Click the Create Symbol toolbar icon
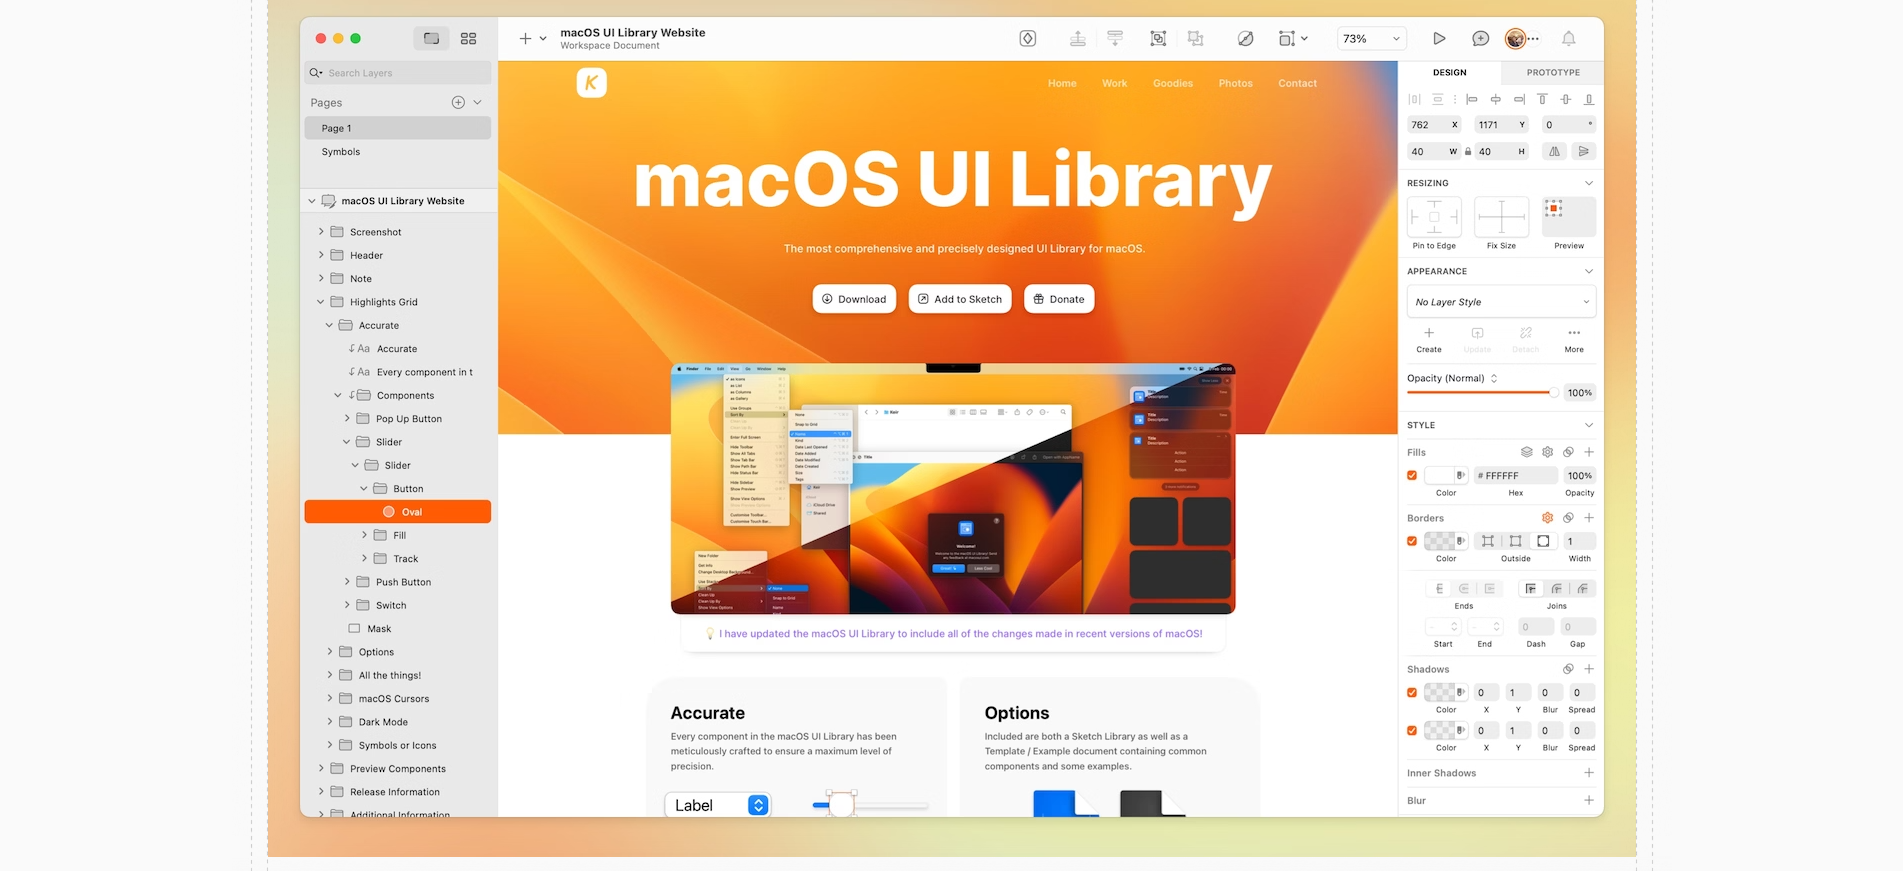Screen dimensions: 1903x871 pos(1027,38)
